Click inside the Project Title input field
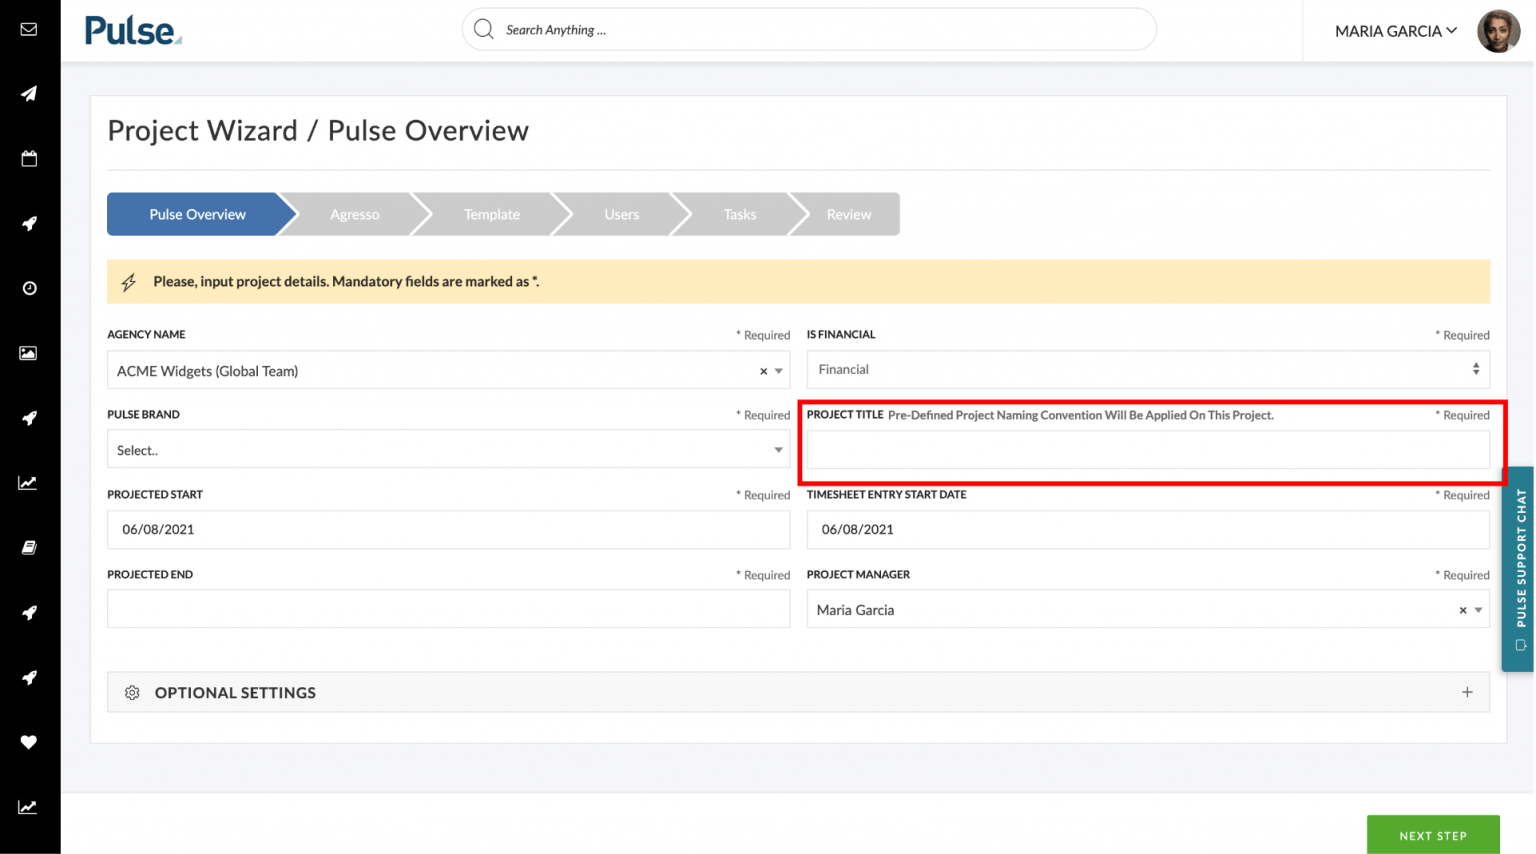Viewport: 1536px width, 854px height. coord(1148,449)
